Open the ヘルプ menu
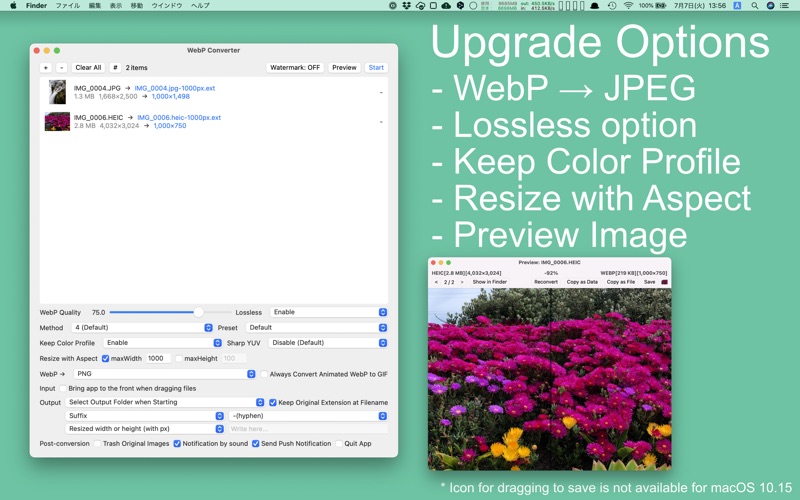800x500 pixels. (200, 5)
